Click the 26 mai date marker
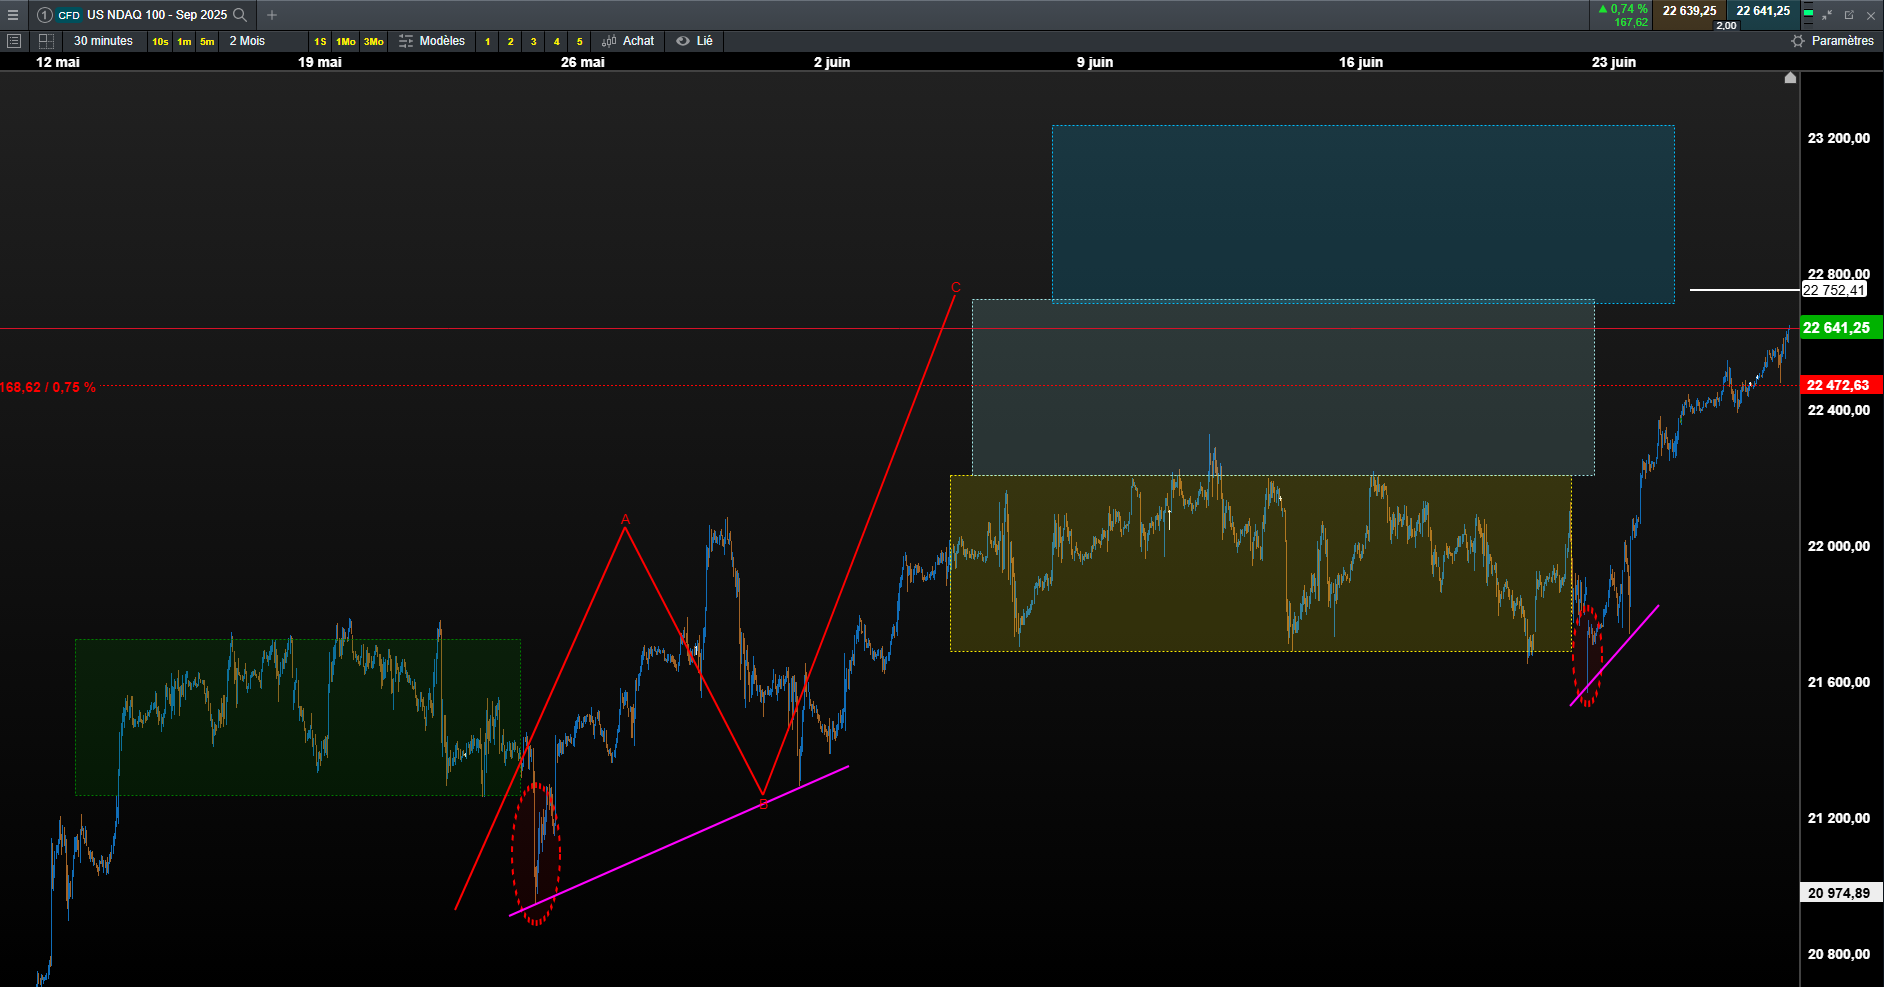 tap(582, 62)
